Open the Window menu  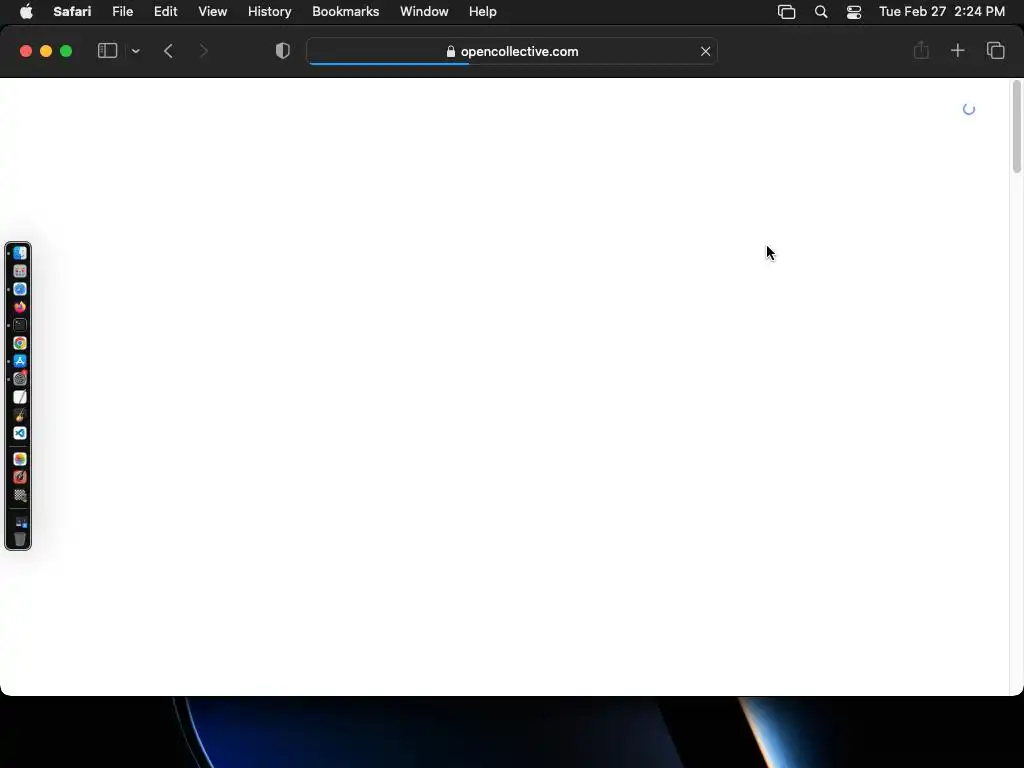pyautogui.click(x=424, y=12)
